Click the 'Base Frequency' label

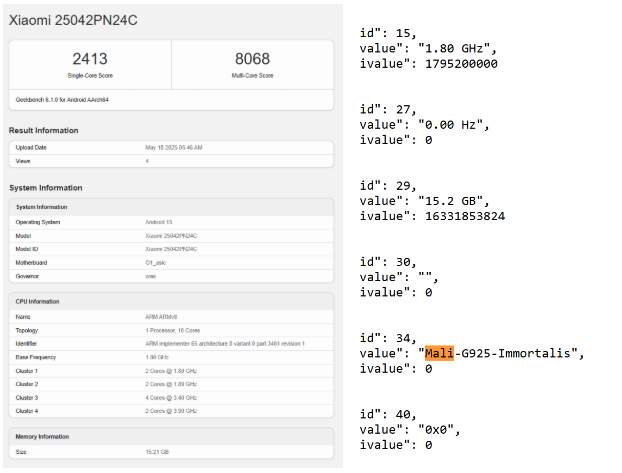36,358
